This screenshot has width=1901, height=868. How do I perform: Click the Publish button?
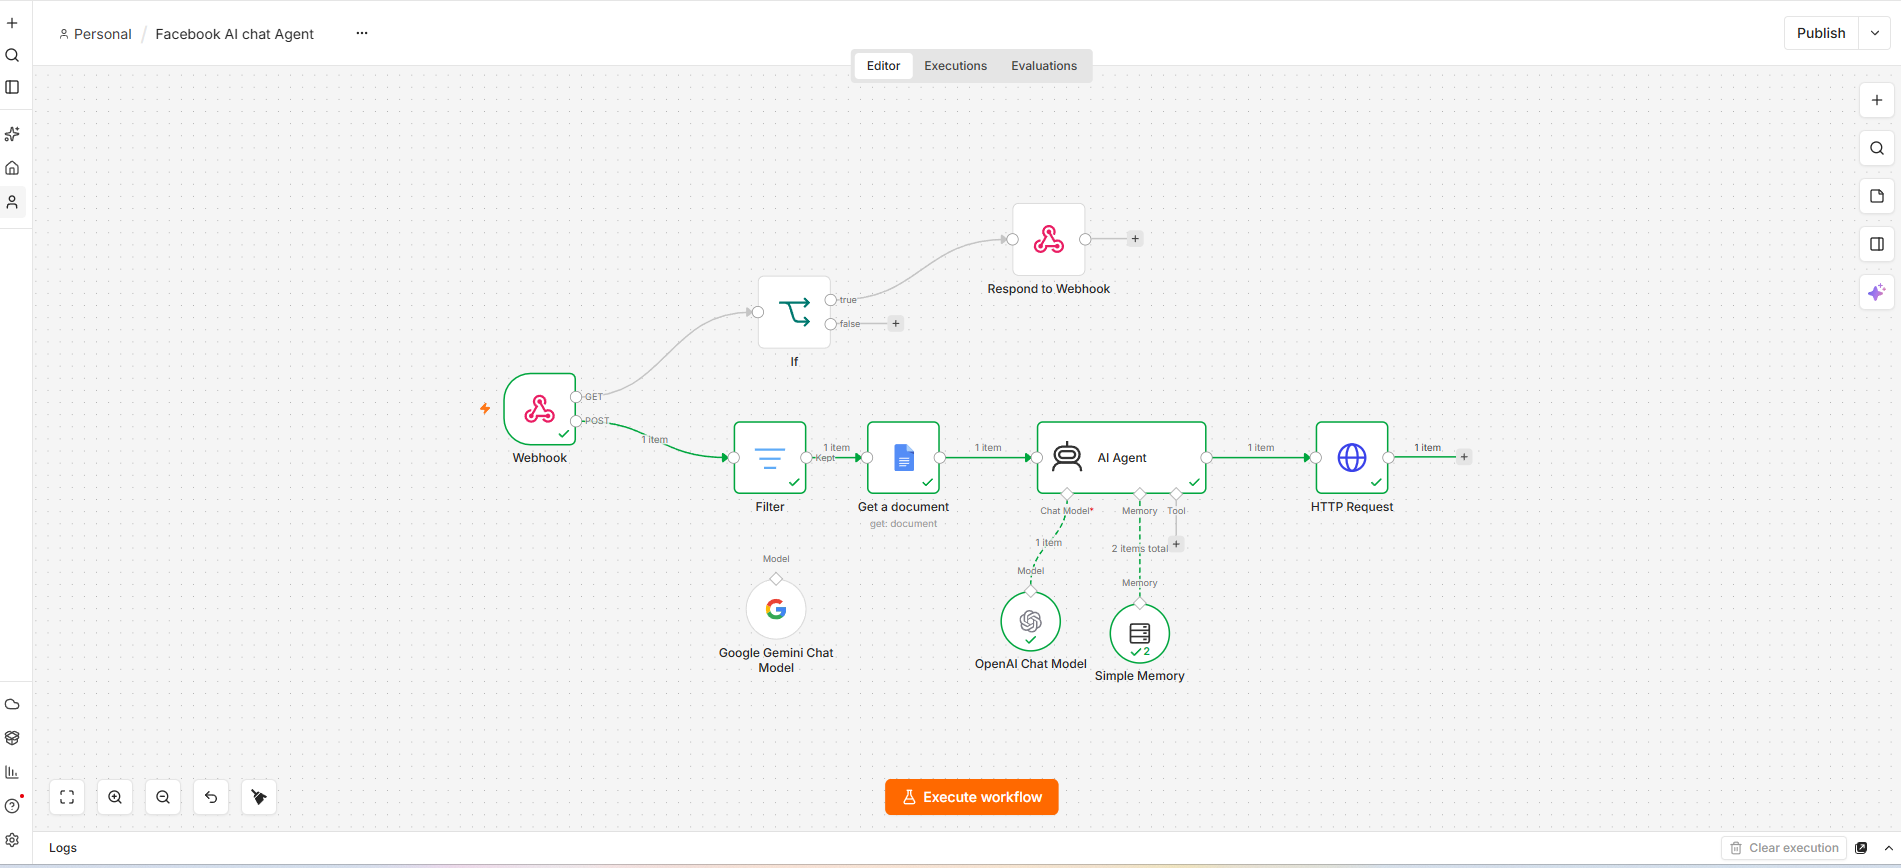pos(1821,33)
